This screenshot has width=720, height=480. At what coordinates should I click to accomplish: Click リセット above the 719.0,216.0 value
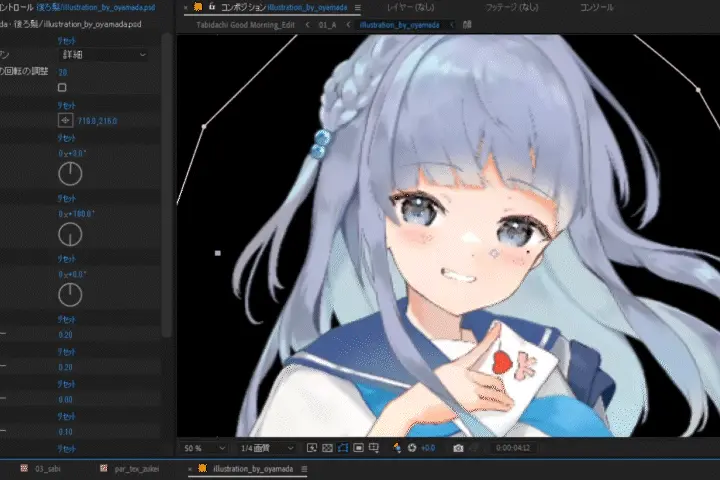click(66, 106)
